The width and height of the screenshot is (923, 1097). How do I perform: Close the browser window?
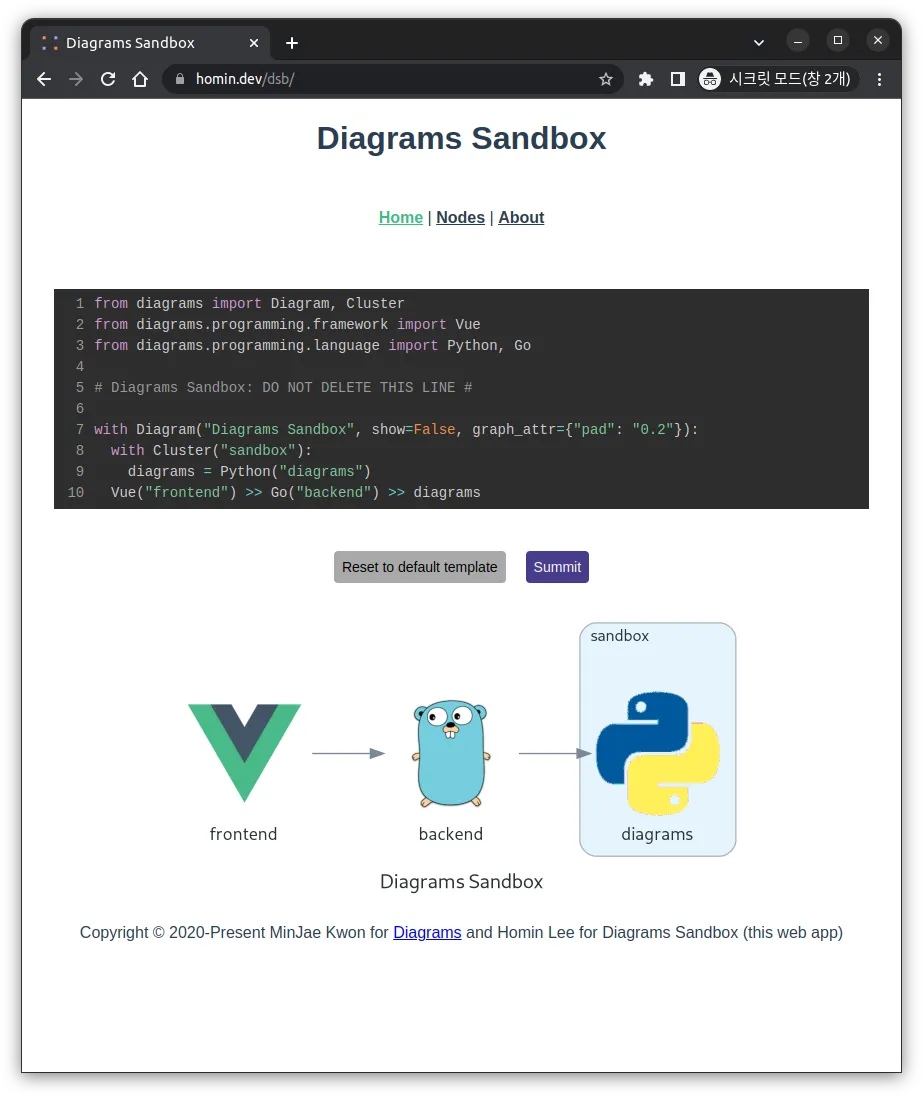878,41
